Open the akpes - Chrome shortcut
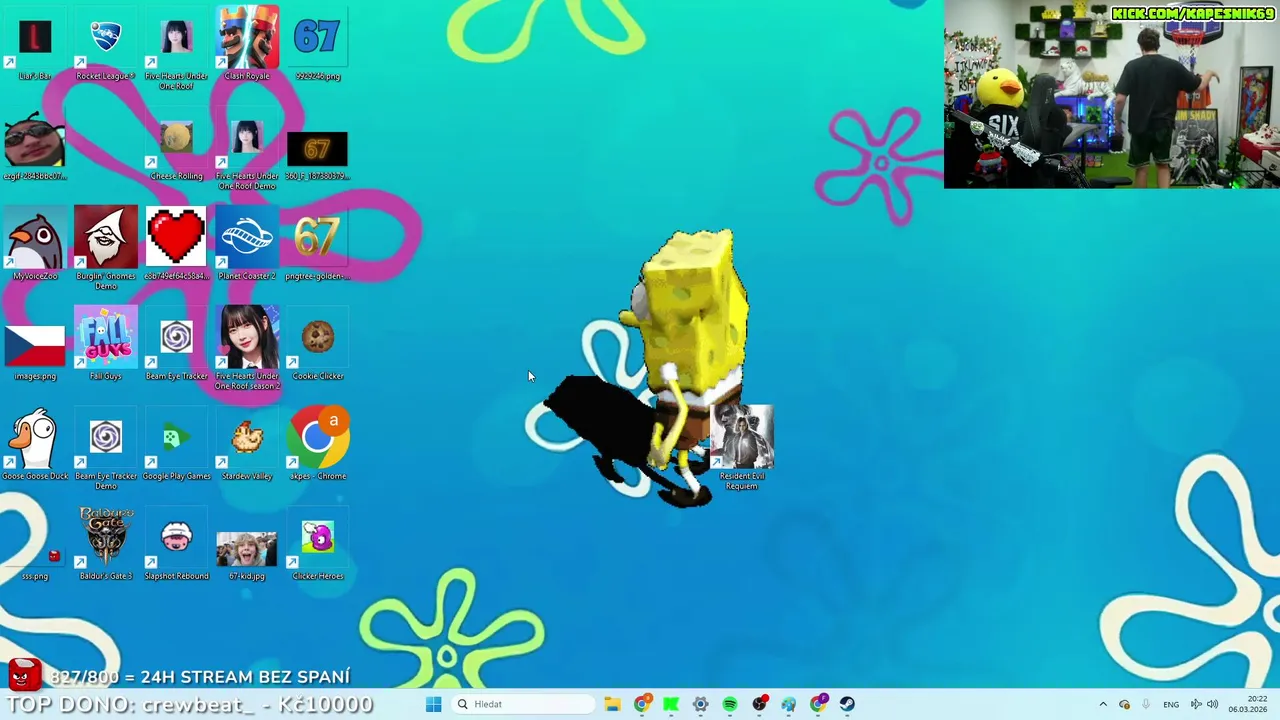Screen dimensions: 1280x720 point(318,445)
